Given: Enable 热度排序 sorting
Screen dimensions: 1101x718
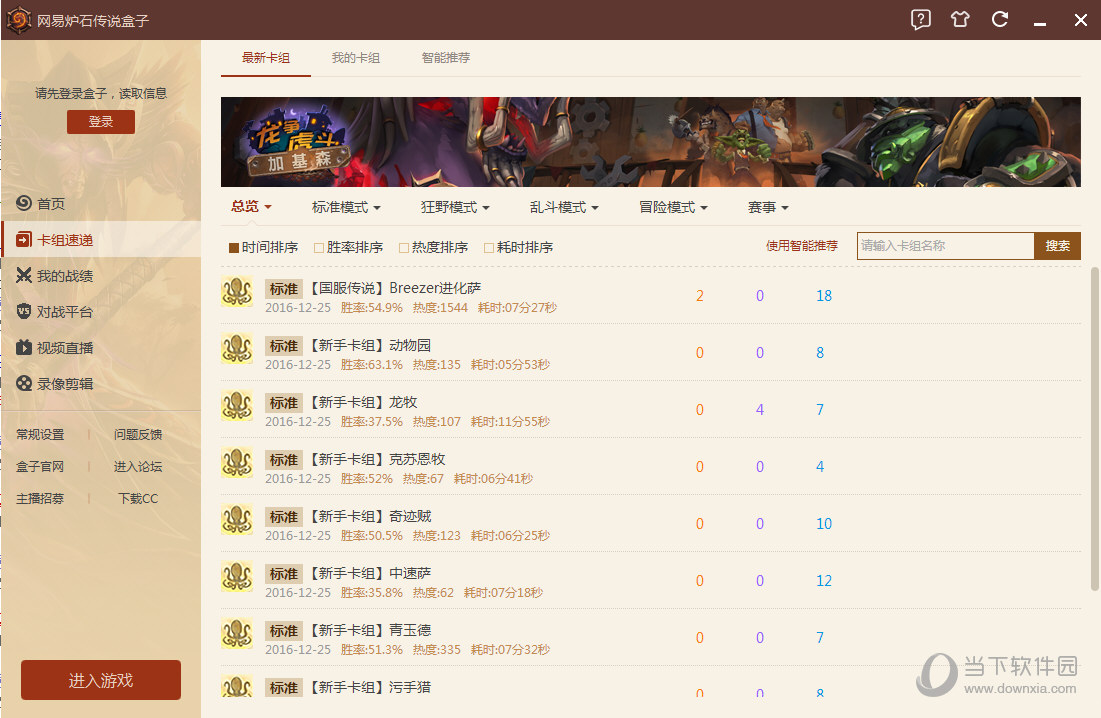Looking at the screenshot, I should (434, 247).
